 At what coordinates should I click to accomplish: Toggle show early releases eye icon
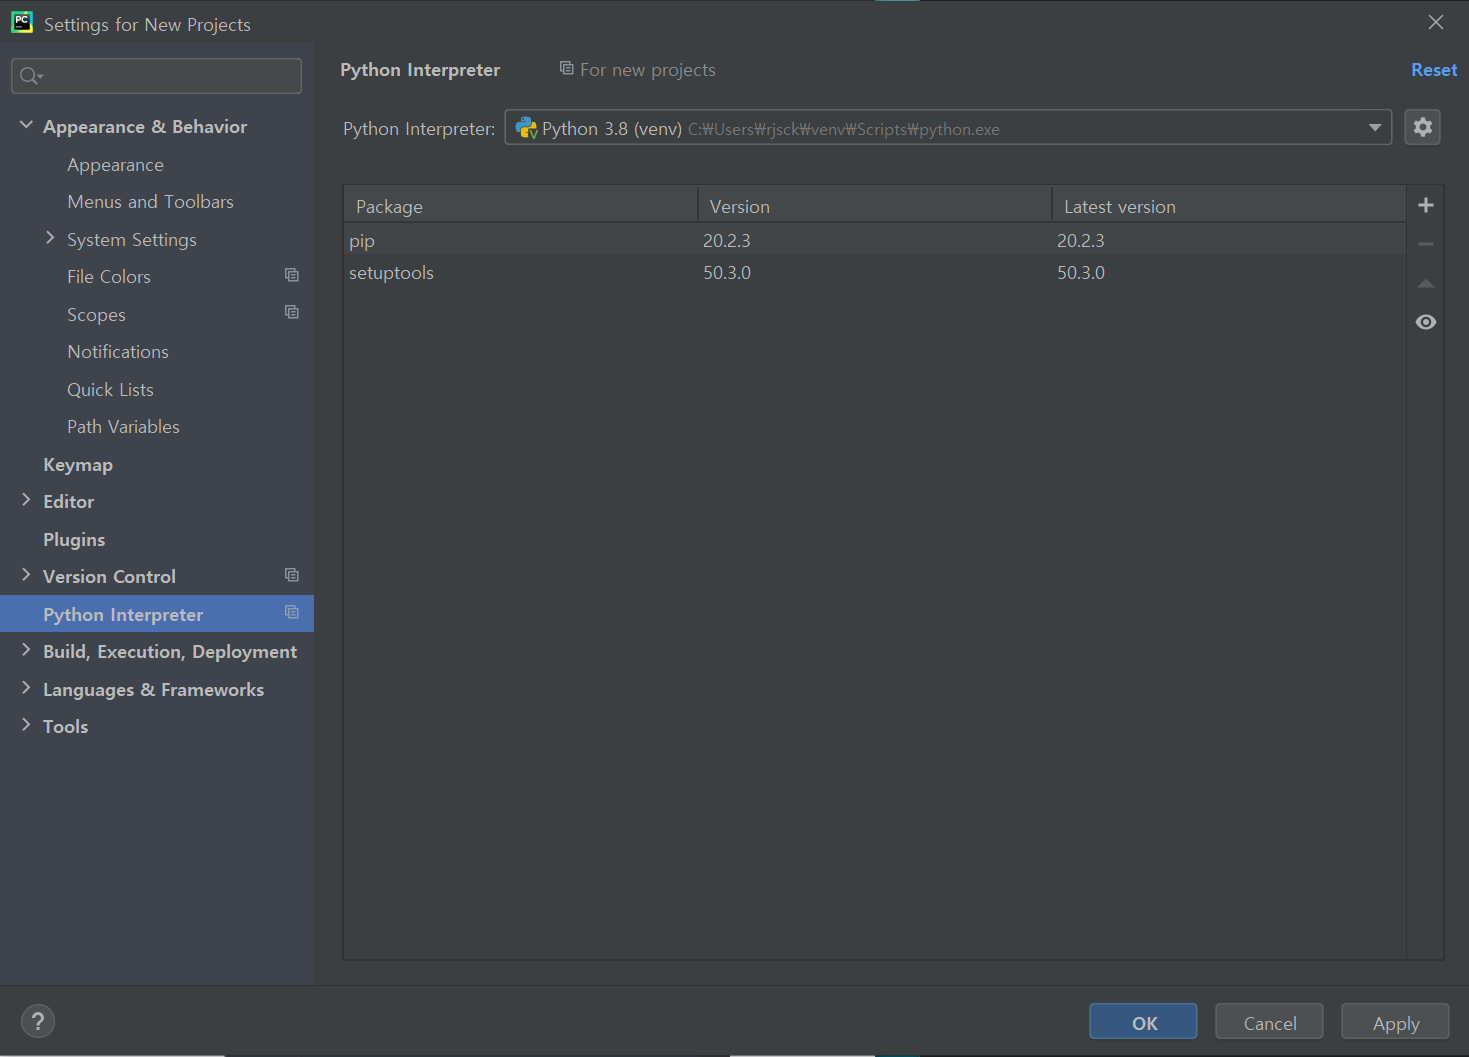point(1426,322)
